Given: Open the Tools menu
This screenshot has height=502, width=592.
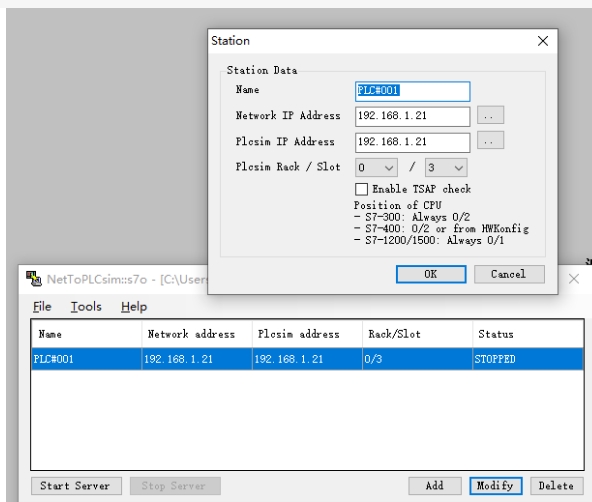Looking at the screenshot, I should pos(86,306).
